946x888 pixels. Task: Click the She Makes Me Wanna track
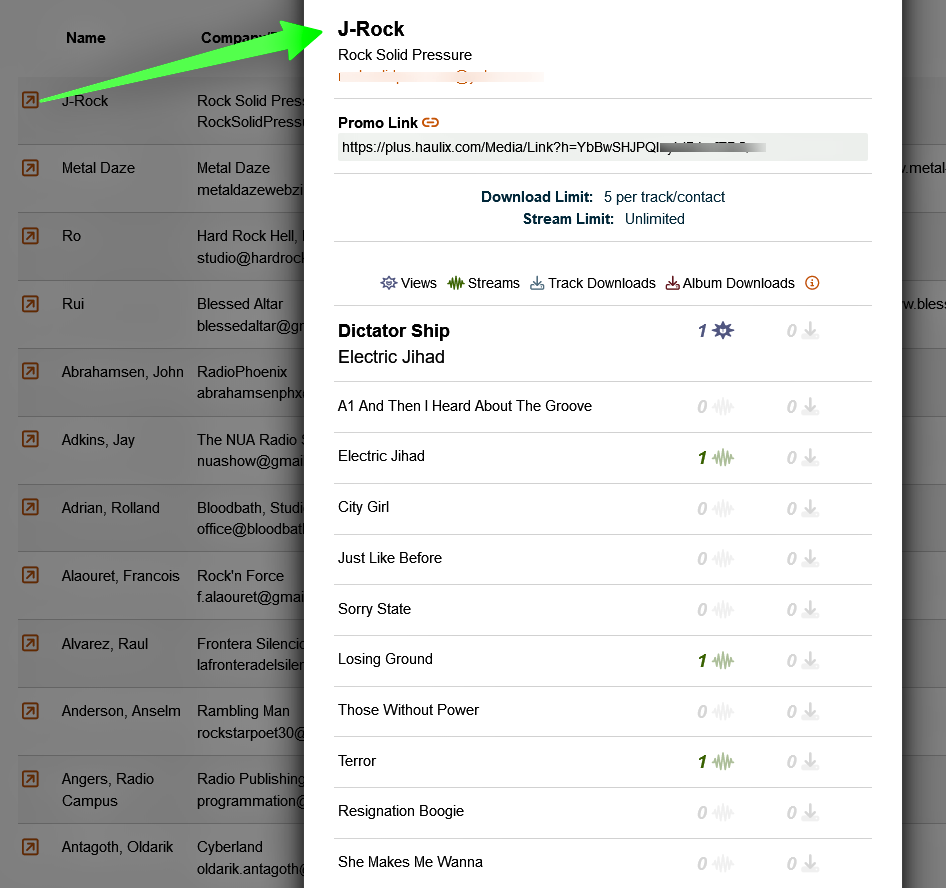click(410, 862)
